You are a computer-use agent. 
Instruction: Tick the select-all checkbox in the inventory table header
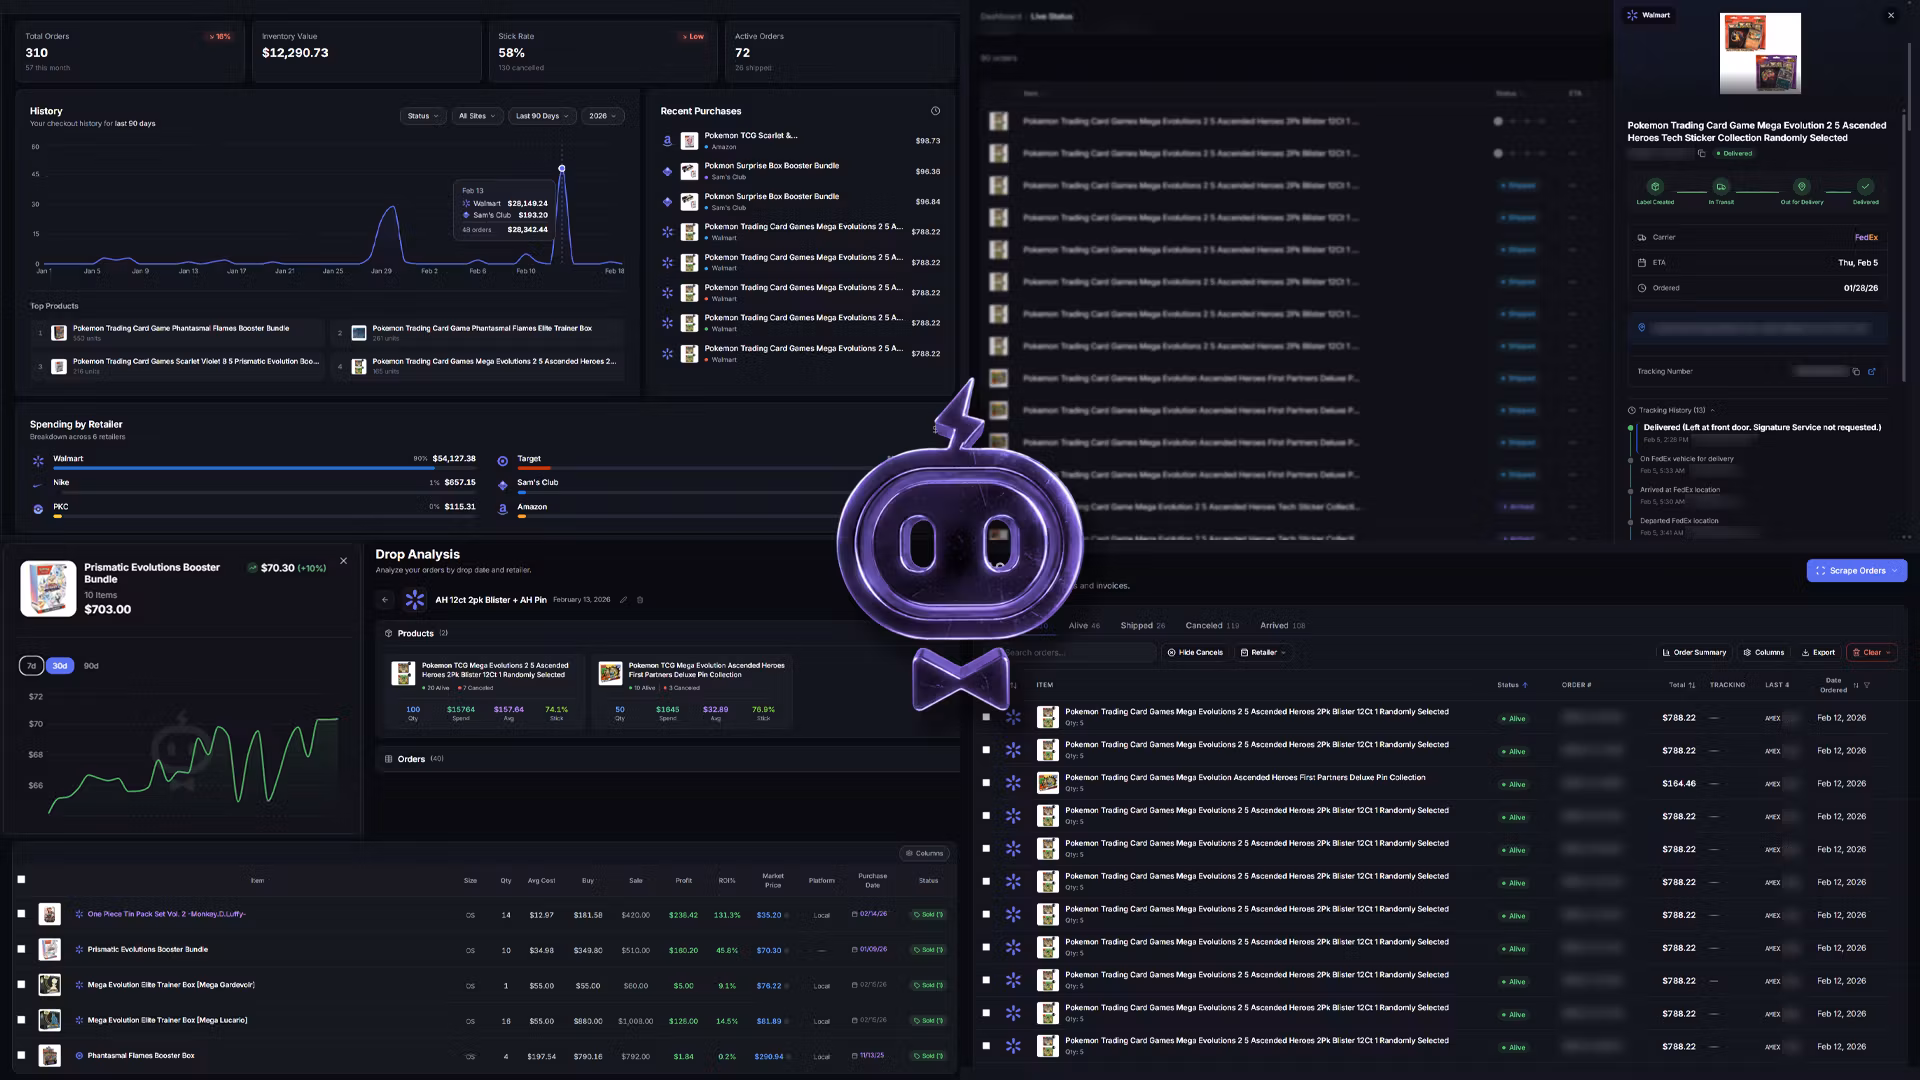click(x=21, y=880)
